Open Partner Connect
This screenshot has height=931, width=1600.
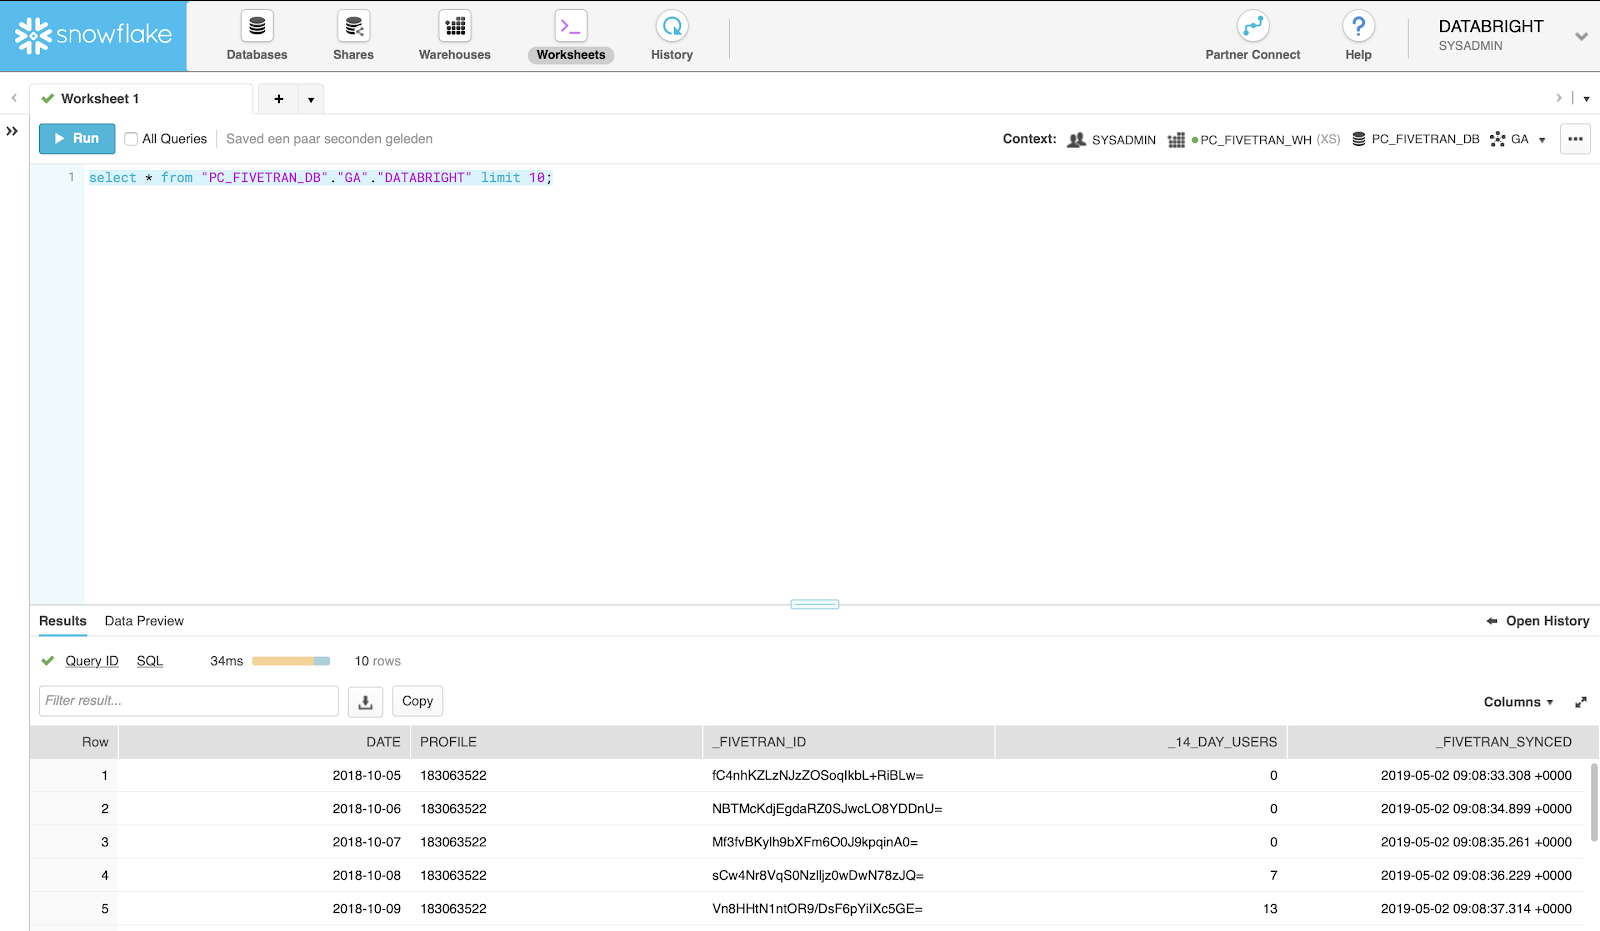coord(1253,36)
